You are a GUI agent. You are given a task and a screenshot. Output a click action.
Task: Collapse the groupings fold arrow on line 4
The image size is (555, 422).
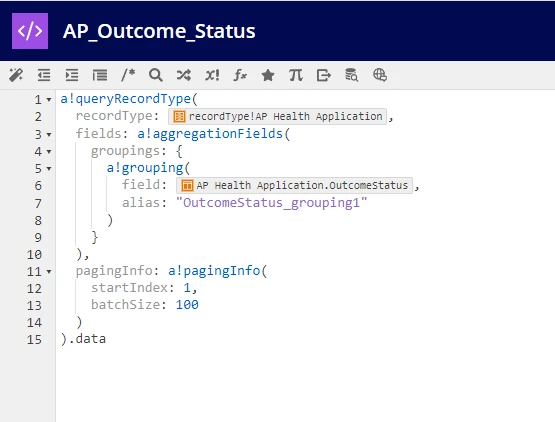[49, 152]
